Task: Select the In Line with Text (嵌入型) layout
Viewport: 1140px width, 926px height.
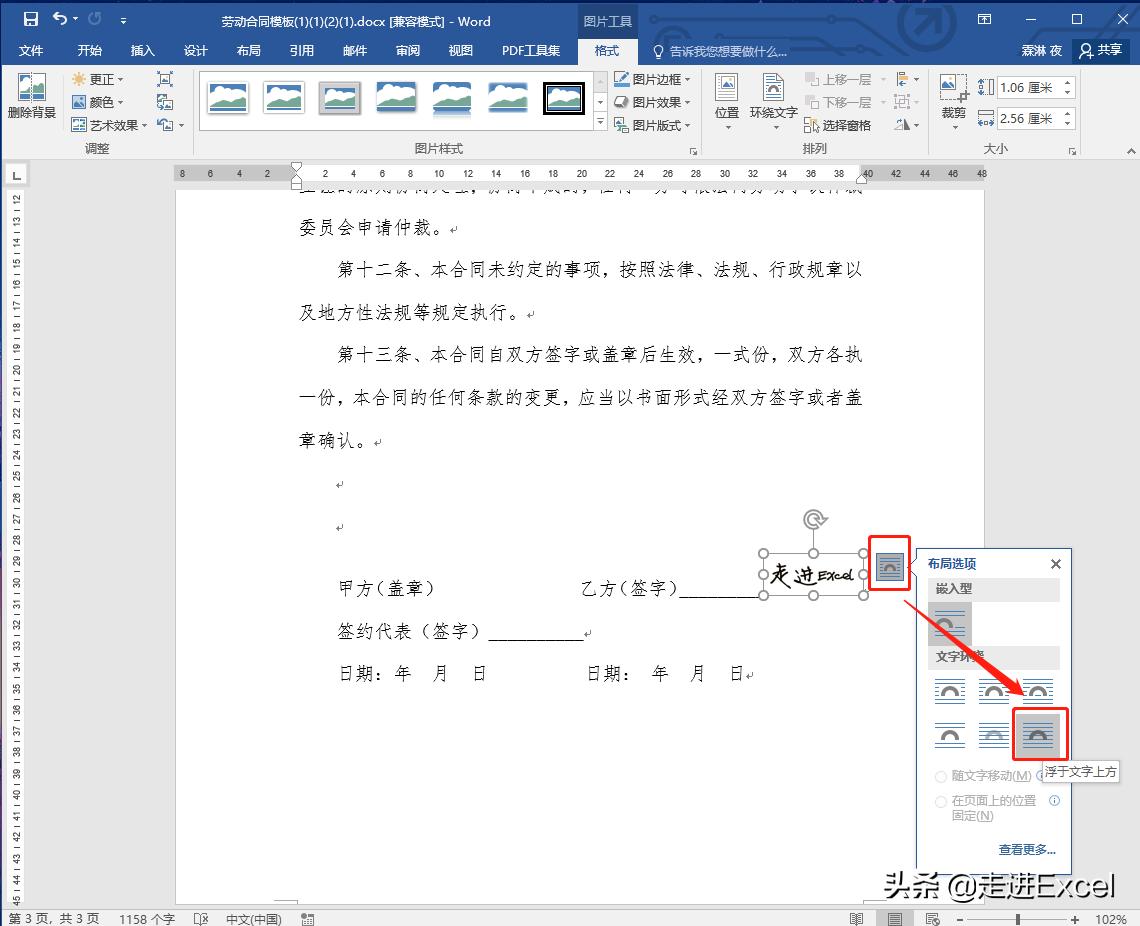Action: click(x=948, y=622)
